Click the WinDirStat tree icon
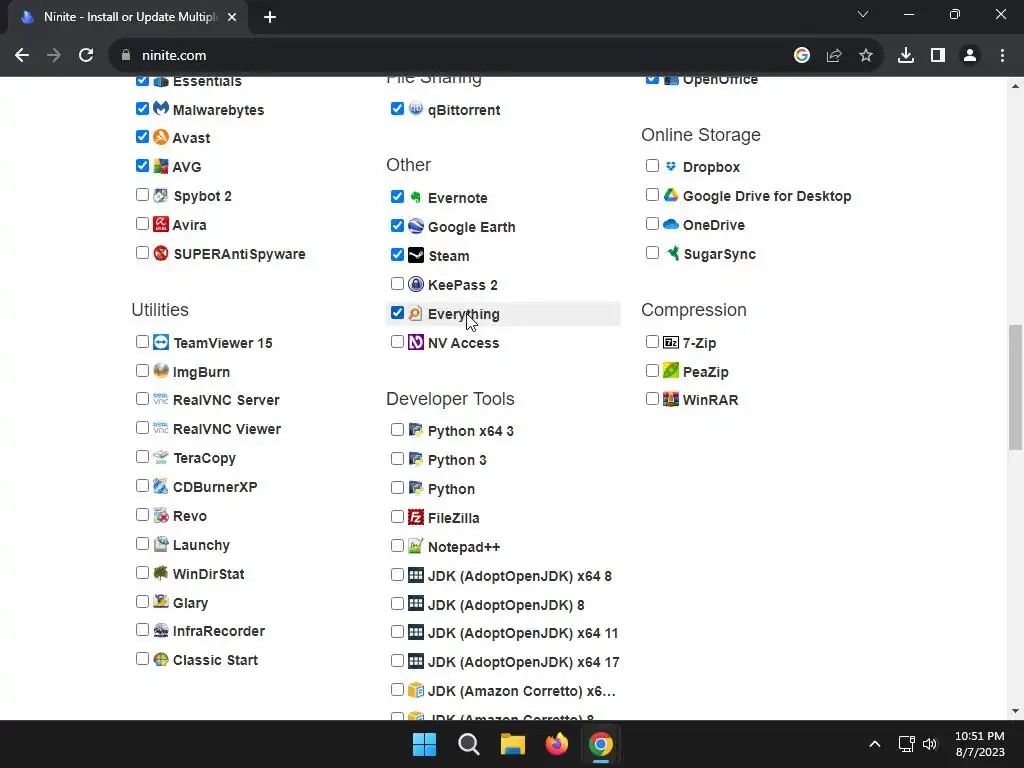The width and height of the screenshot is (1024, 768). 161,573
